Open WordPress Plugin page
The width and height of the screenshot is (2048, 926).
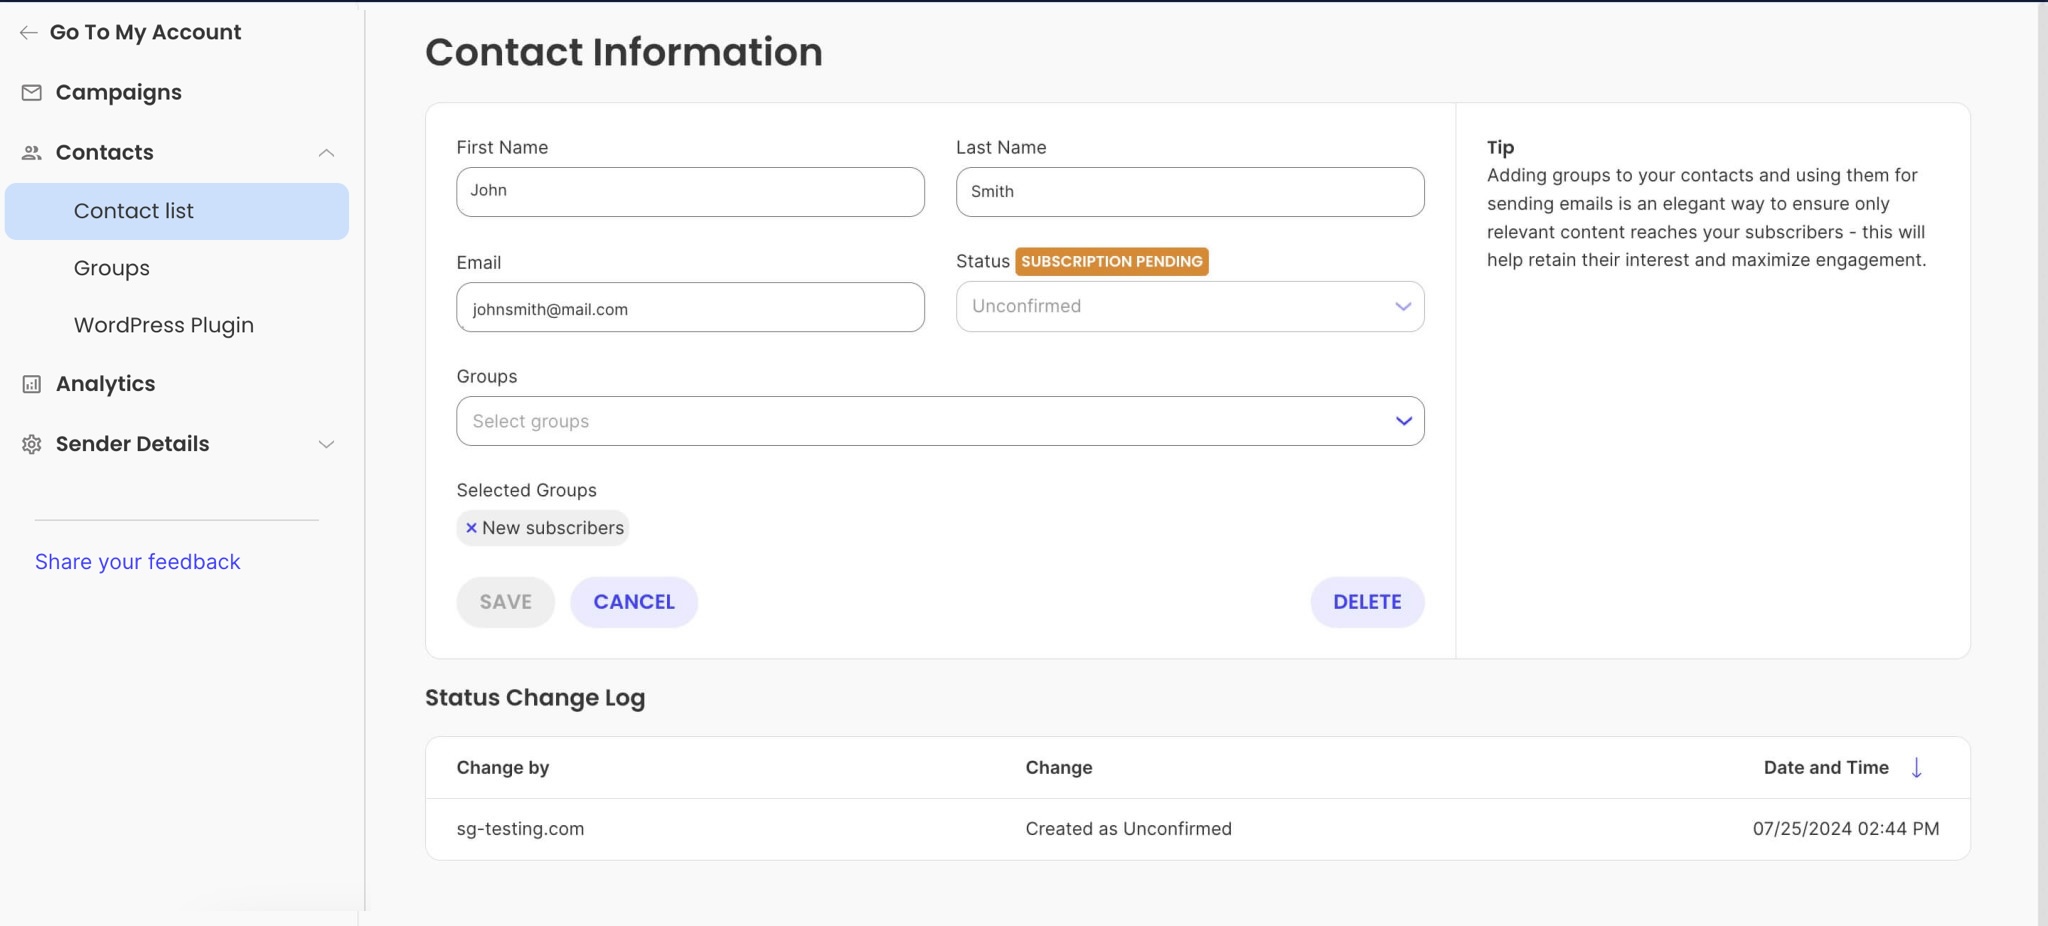pos(164,325)
